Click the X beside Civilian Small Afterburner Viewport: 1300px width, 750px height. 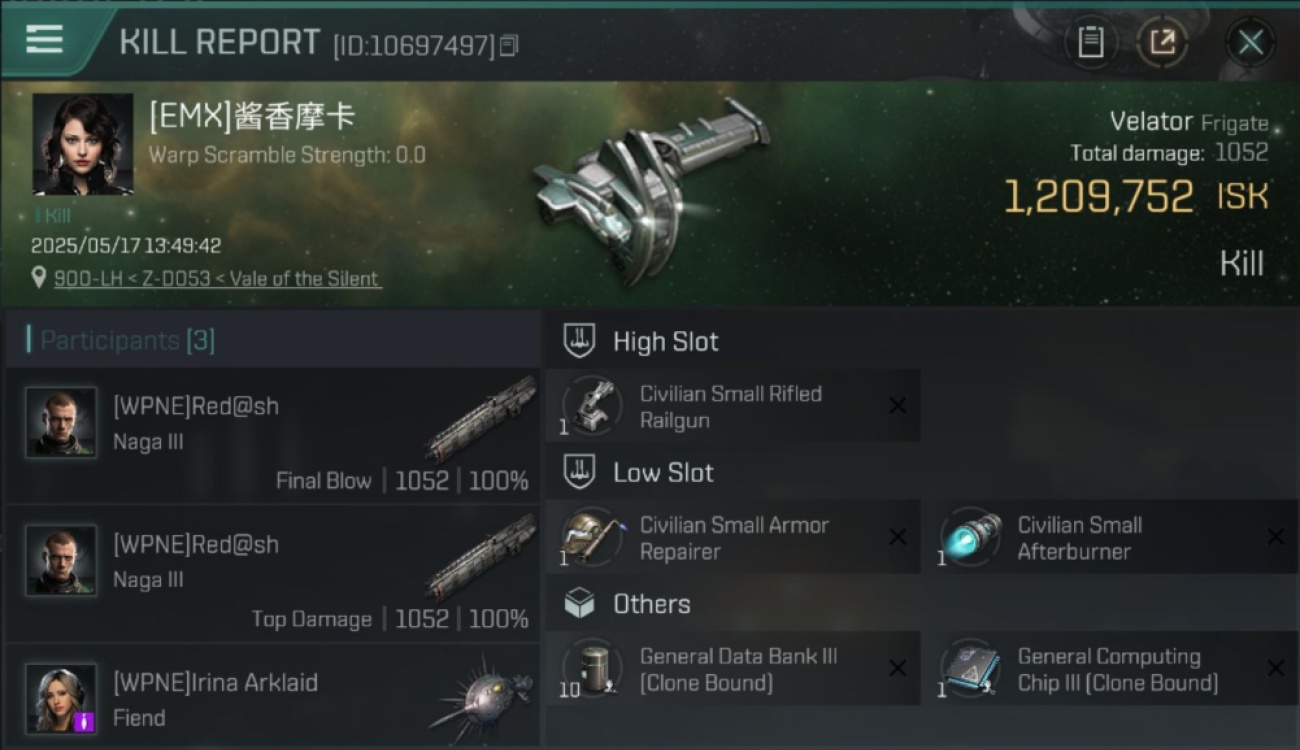tap(1276, 537)
